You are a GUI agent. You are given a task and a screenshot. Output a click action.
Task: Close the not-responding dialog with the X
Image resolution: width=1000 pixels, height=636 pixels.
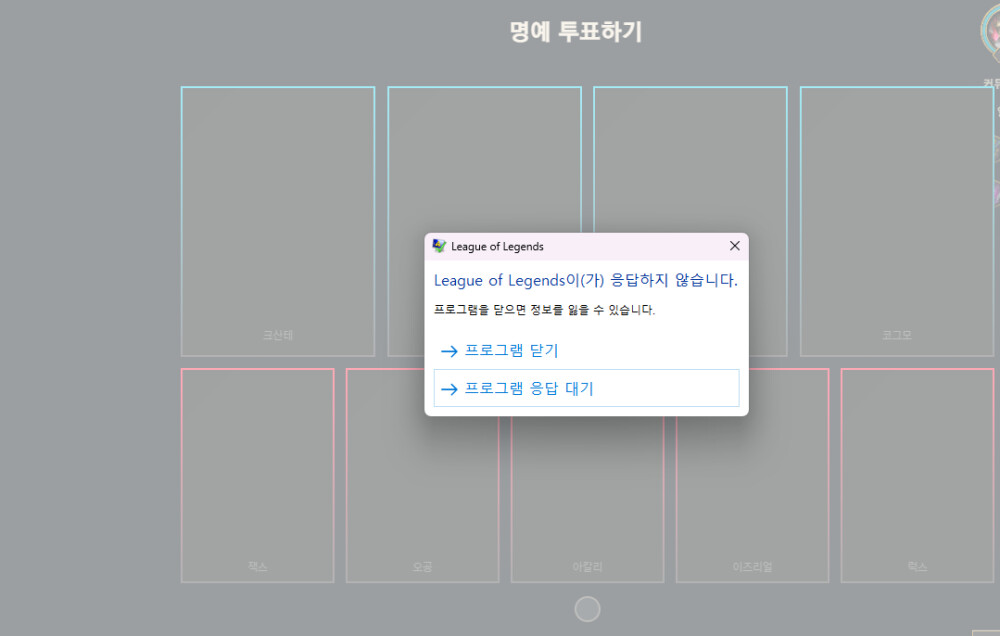click(x=734, y=246)
